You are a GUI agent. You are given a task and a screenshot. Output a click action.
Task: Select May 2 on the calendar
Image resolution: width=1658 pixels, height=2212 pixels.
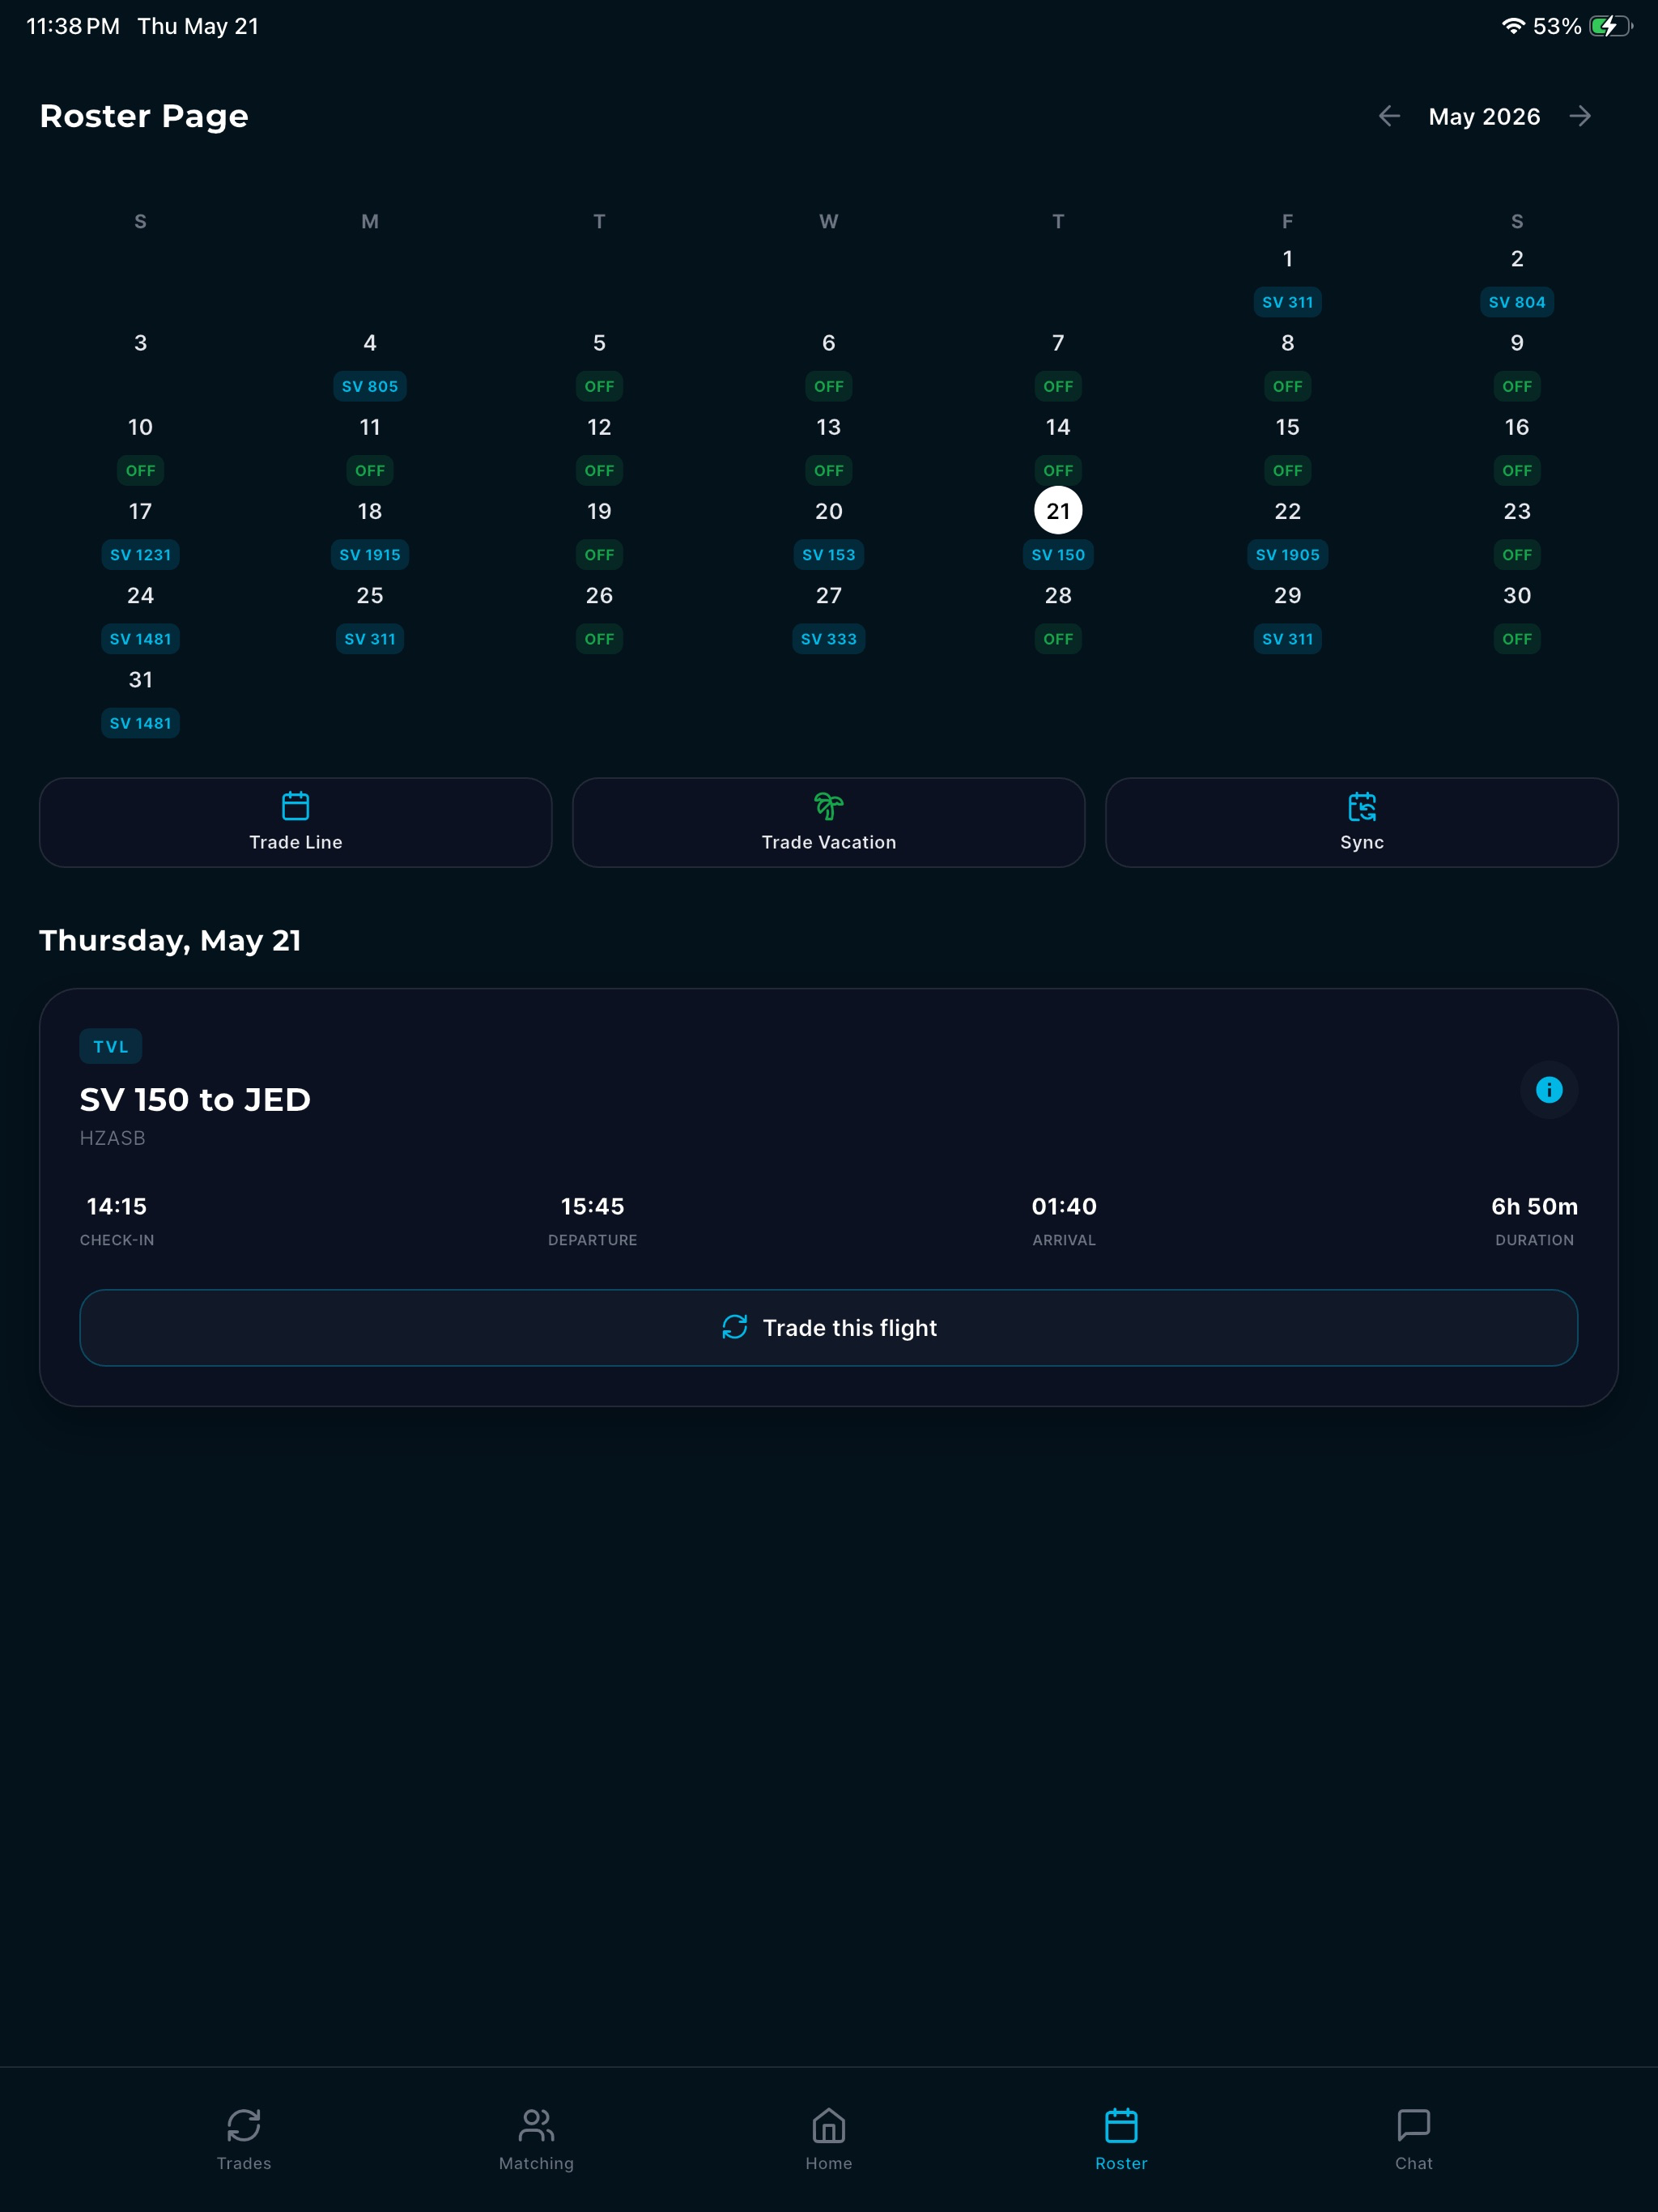tap(1517, 259)
